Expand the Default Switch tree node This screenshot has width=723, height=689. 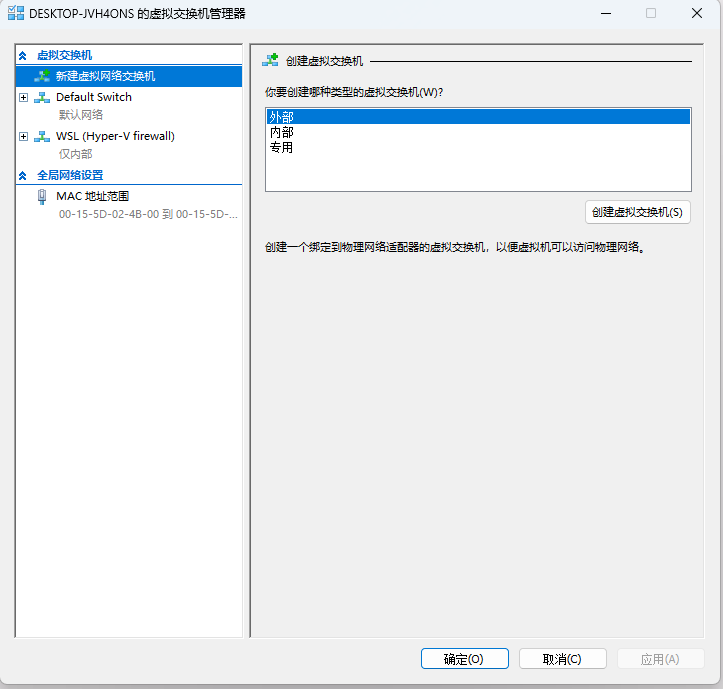coord(24,97)
